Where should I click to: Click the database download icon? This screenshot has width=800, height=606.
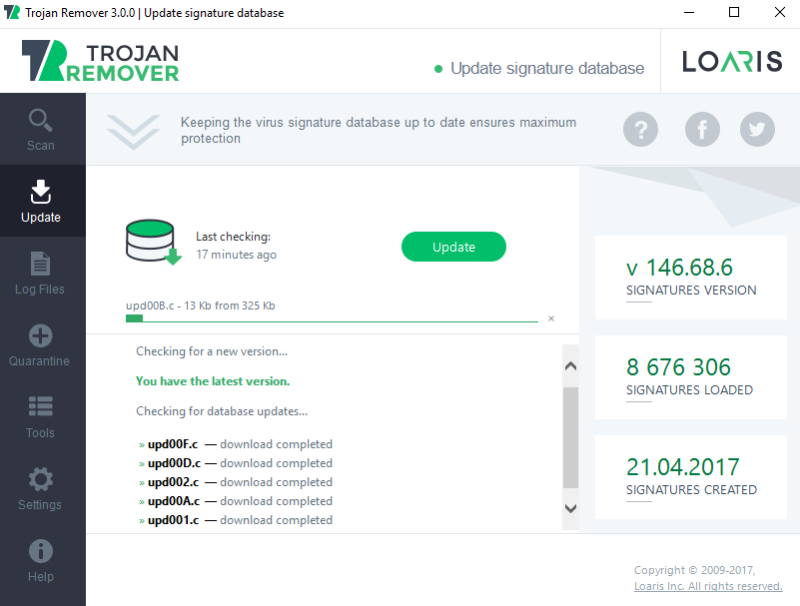click(153, 242)
